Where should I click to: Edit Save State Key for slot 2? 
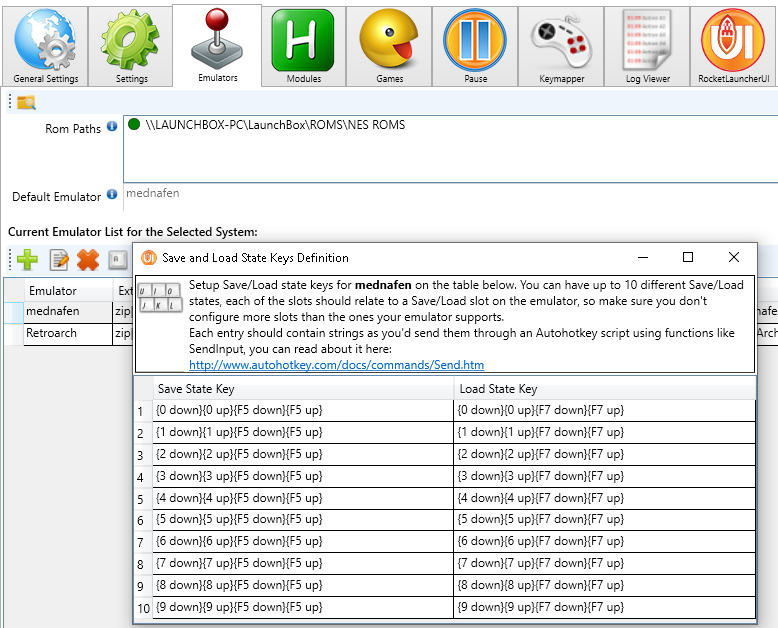(303, 433)
